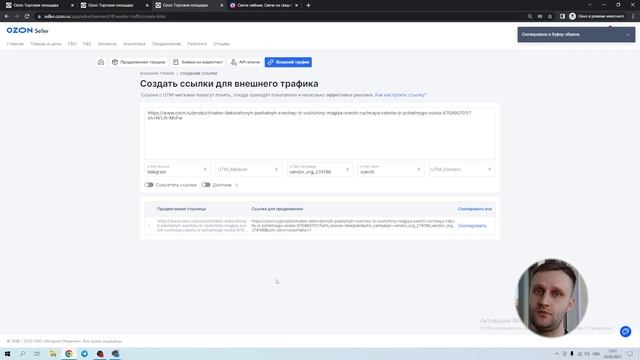Open the Финансы menu item

tap(107, 44)
